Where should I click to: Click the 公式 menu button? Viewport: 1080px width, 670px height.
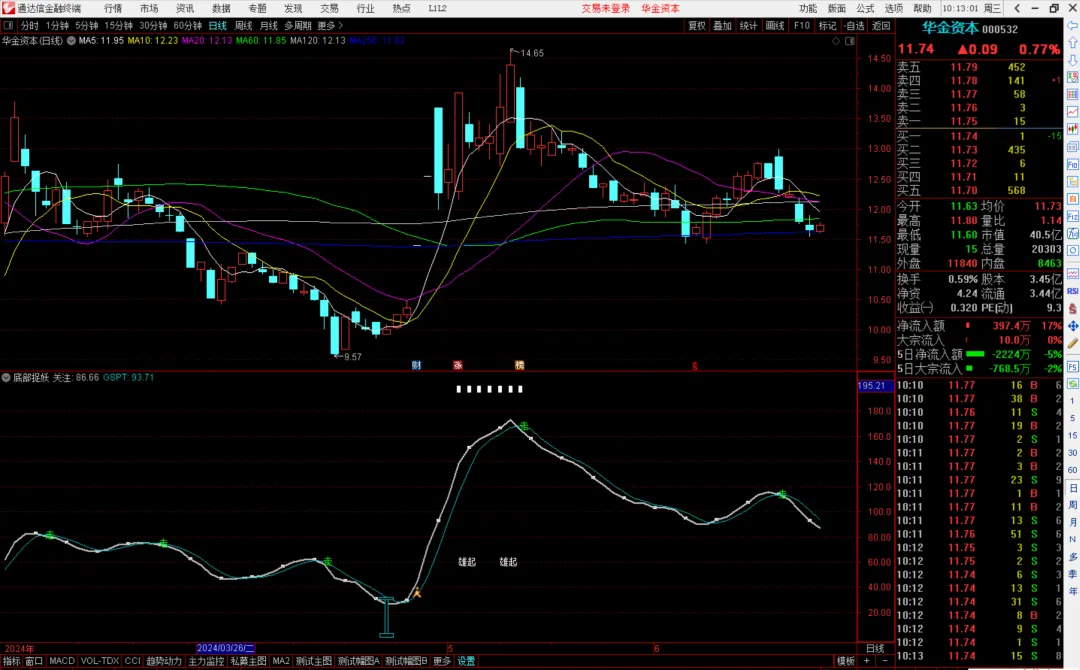click(865, 8)
